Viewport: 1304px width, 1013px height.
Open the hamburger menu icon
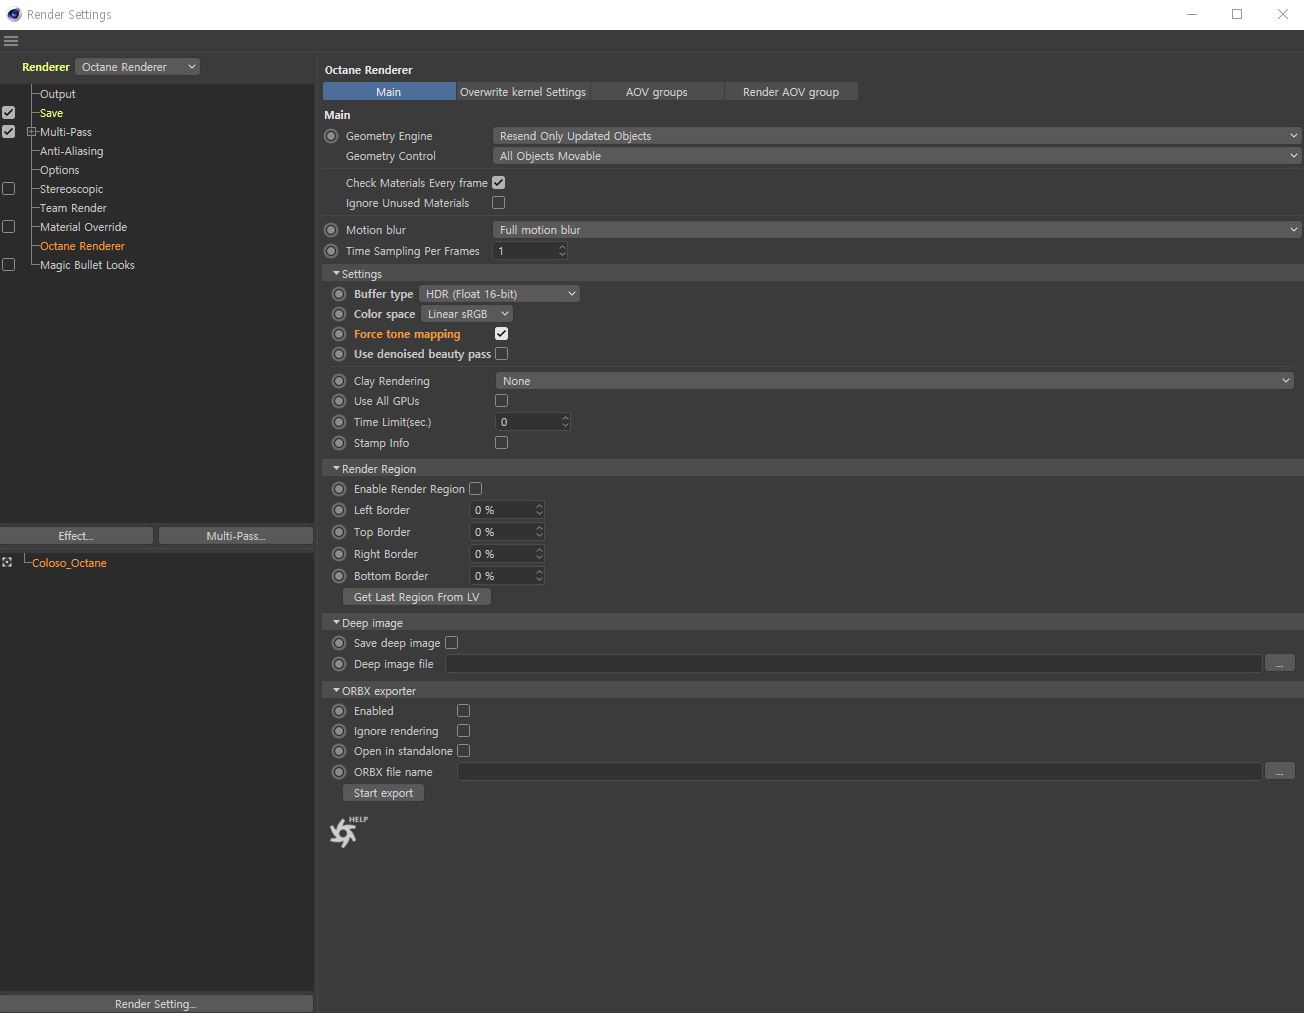coord(11,41)
